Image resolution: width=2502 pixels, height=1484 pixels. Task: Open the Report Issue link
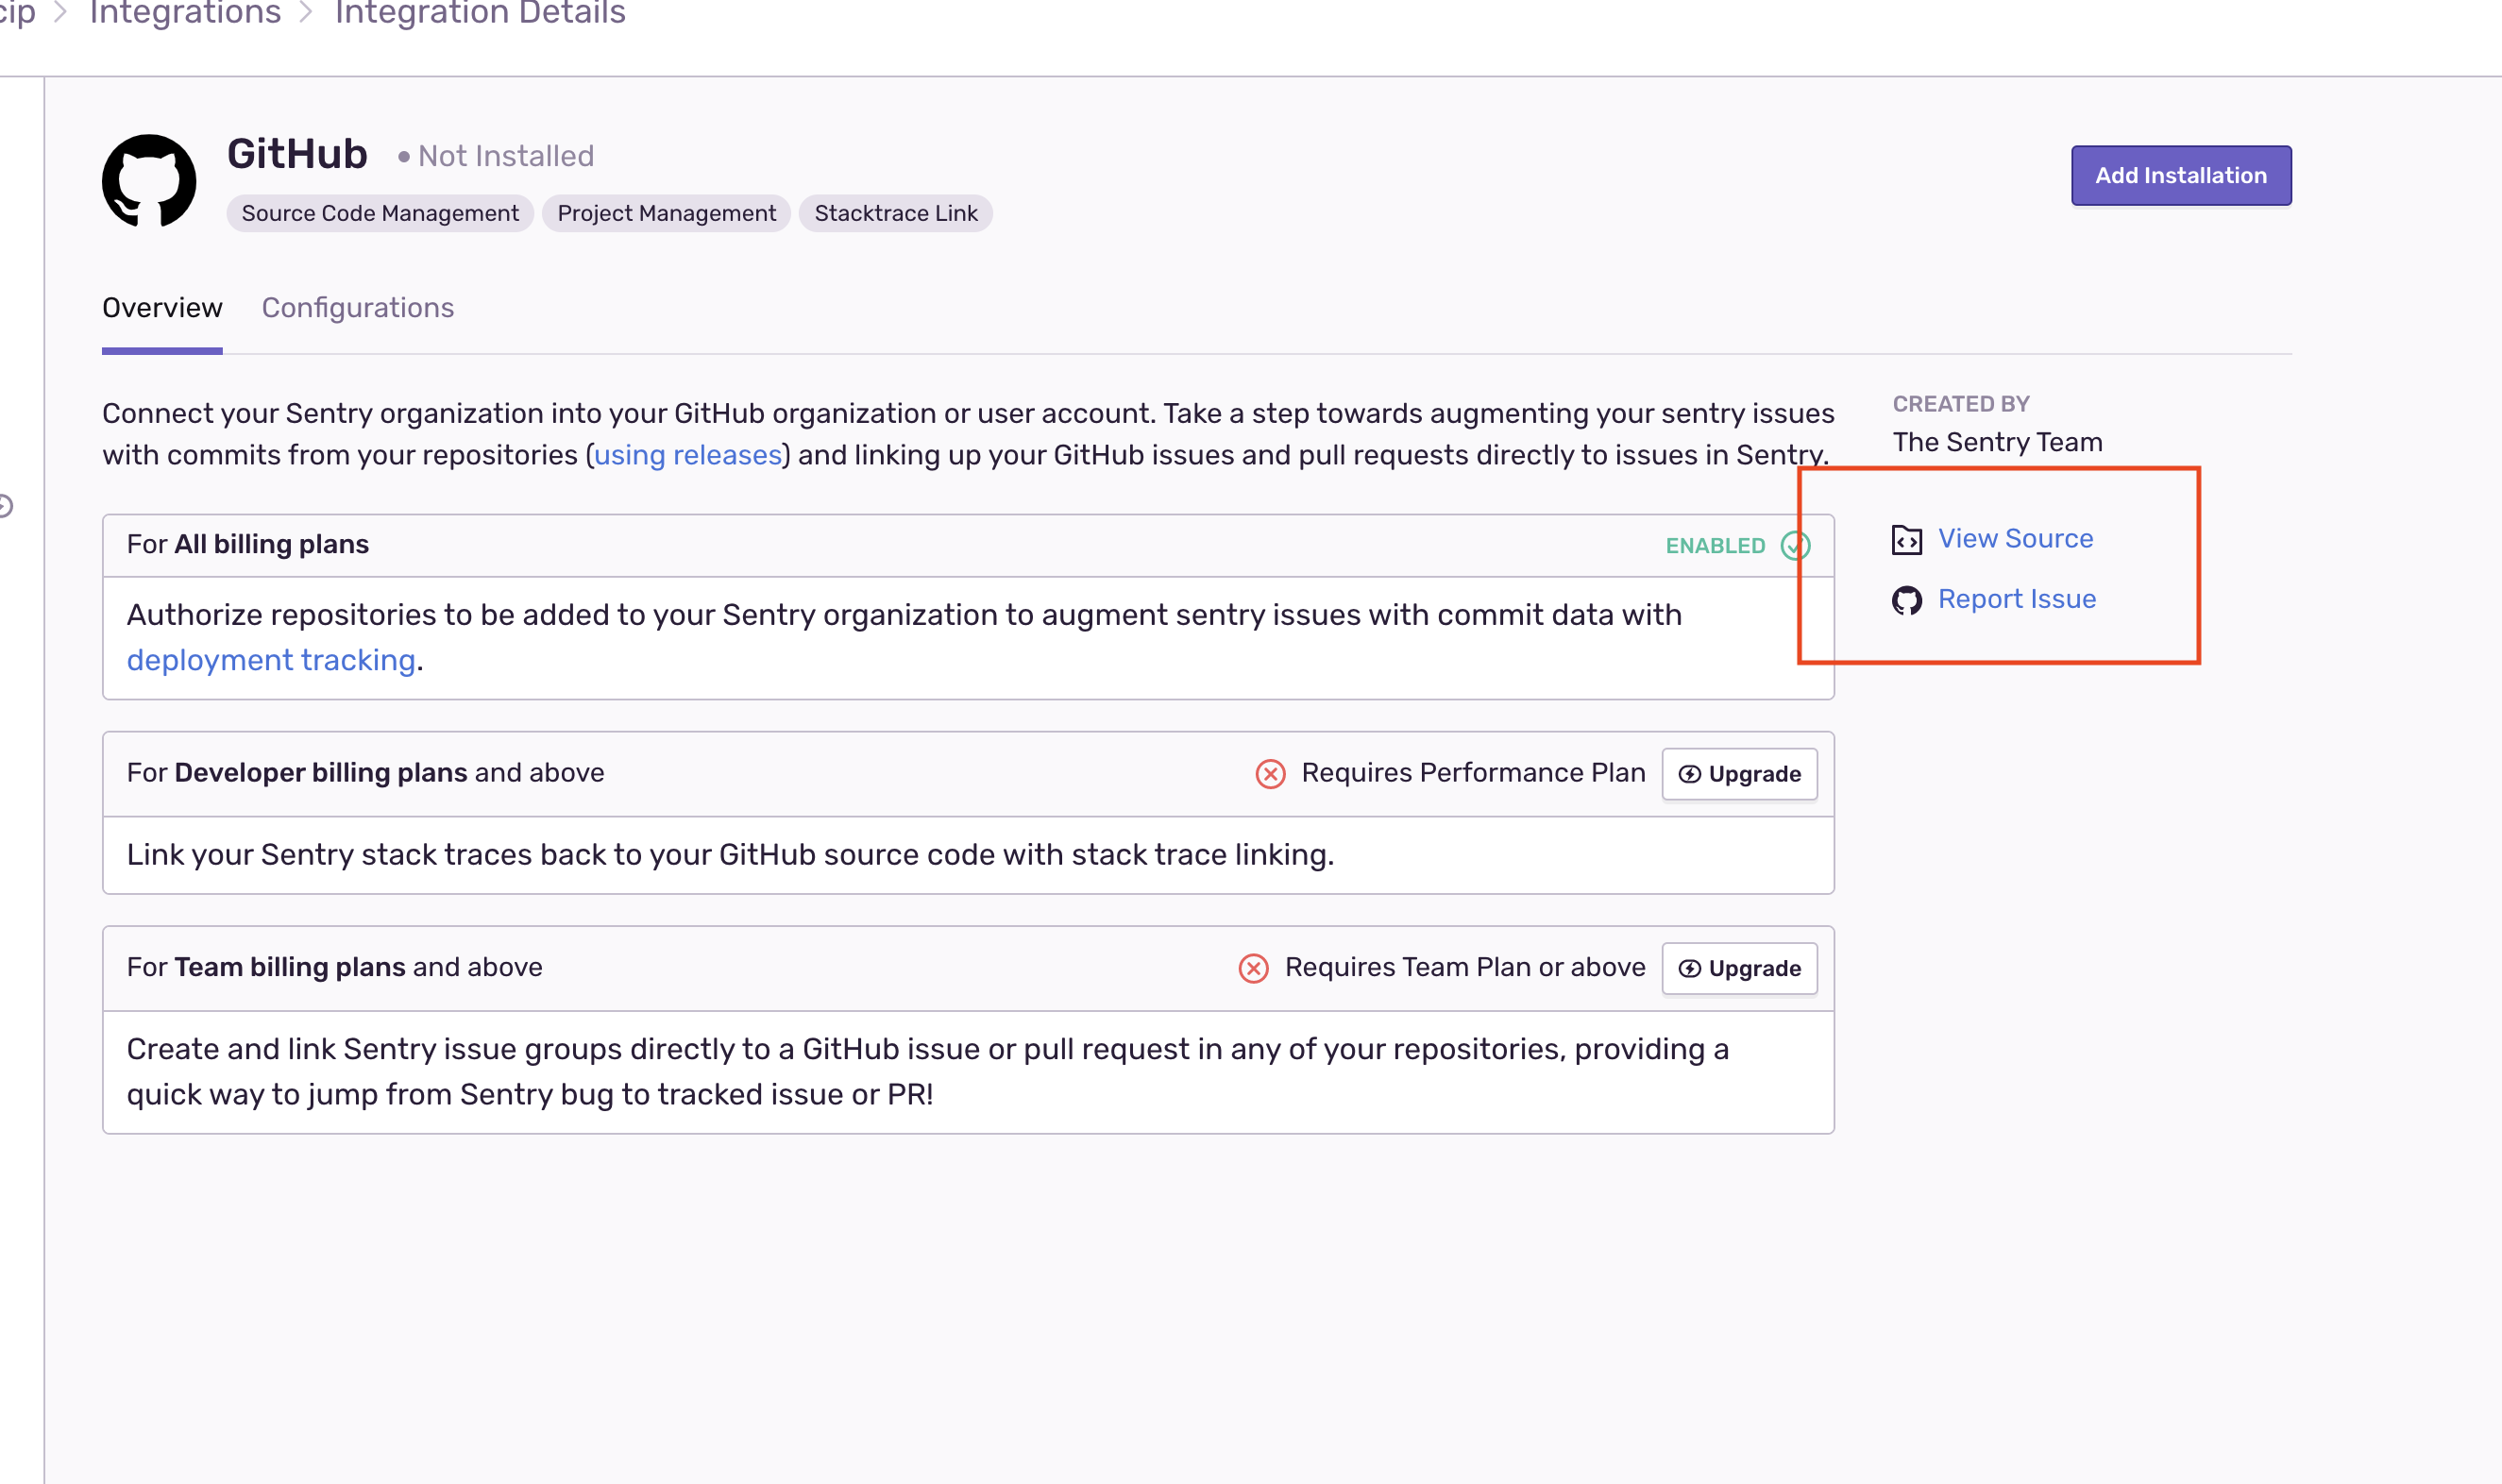pos(2017,599)
